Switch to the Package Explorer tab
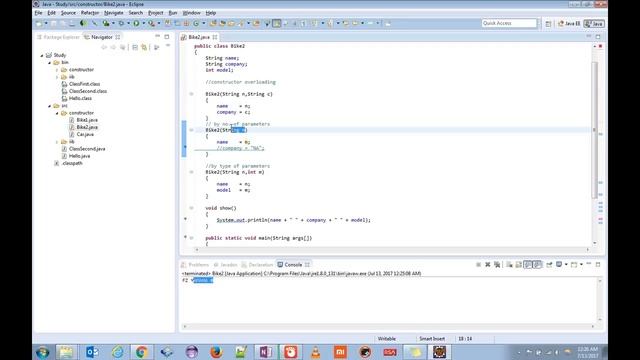This screenshot has width=640, height=360. click(x=58, y=37)
